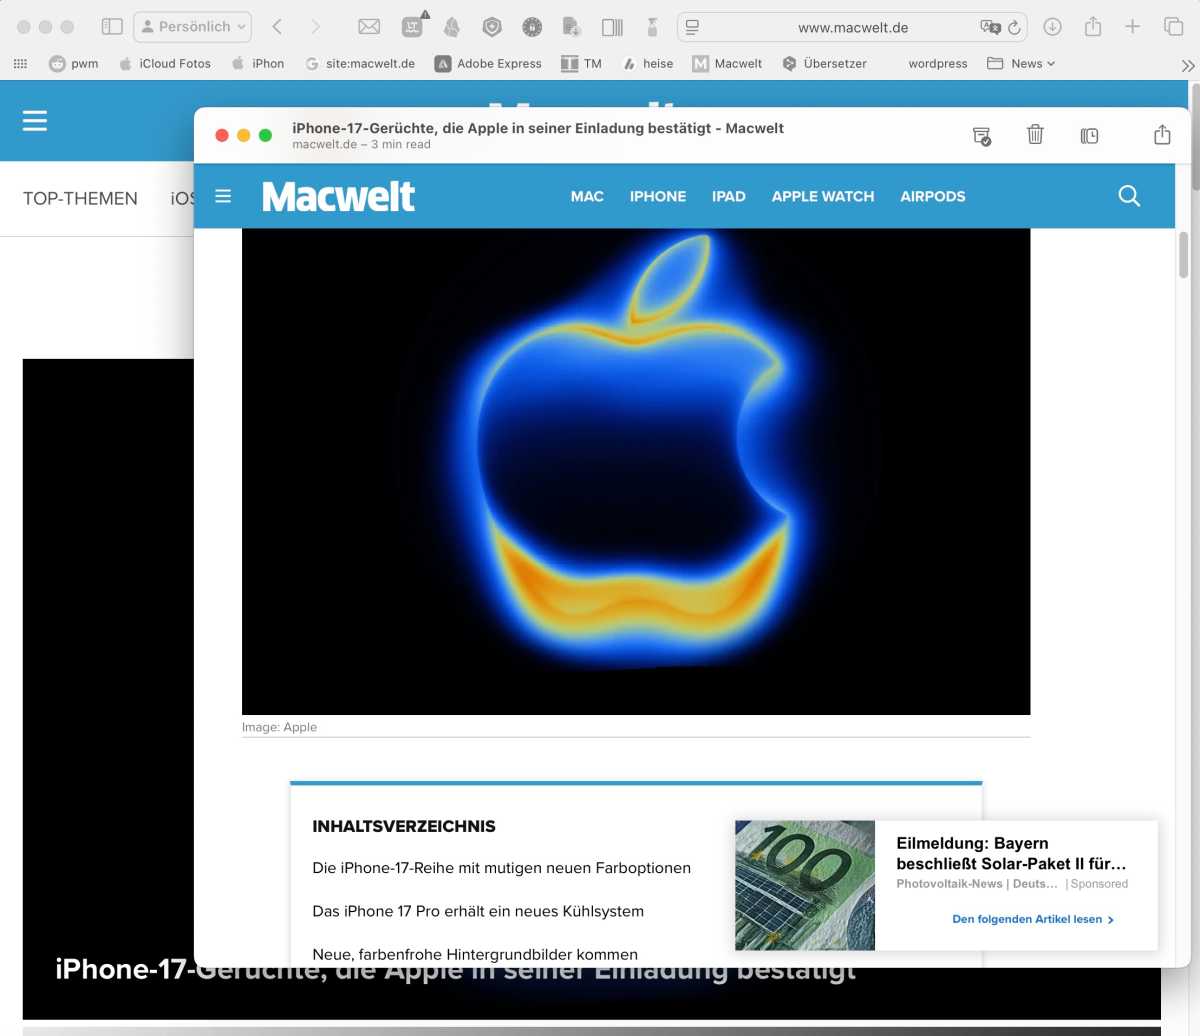This screenshot has height=1036, width=1200.
Task: Open Macwelt search with the magnifier icon
Action: pos(1129,196)
